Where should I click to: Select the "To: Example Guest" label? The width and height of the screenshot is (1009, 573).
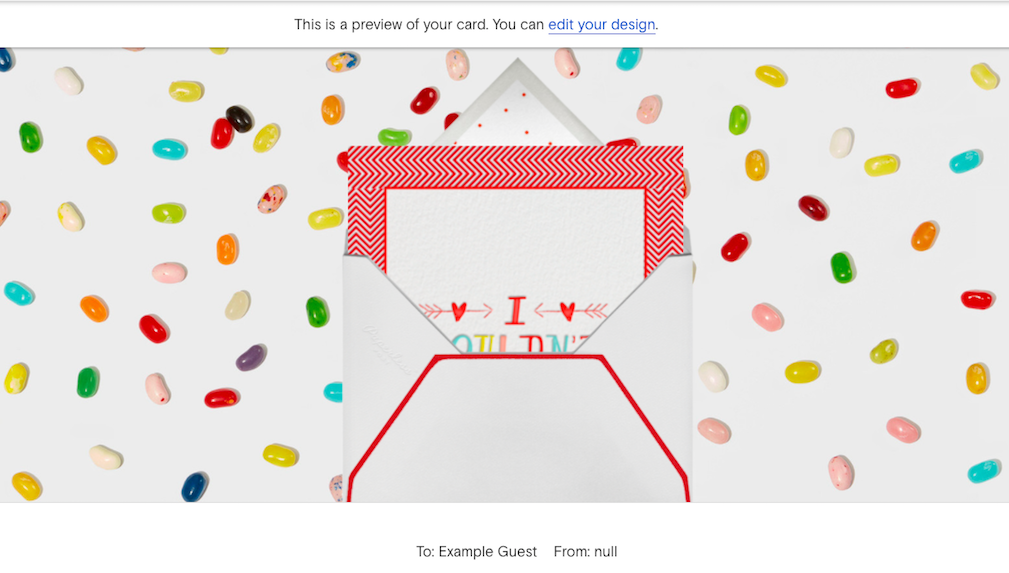tap(476, 552)
